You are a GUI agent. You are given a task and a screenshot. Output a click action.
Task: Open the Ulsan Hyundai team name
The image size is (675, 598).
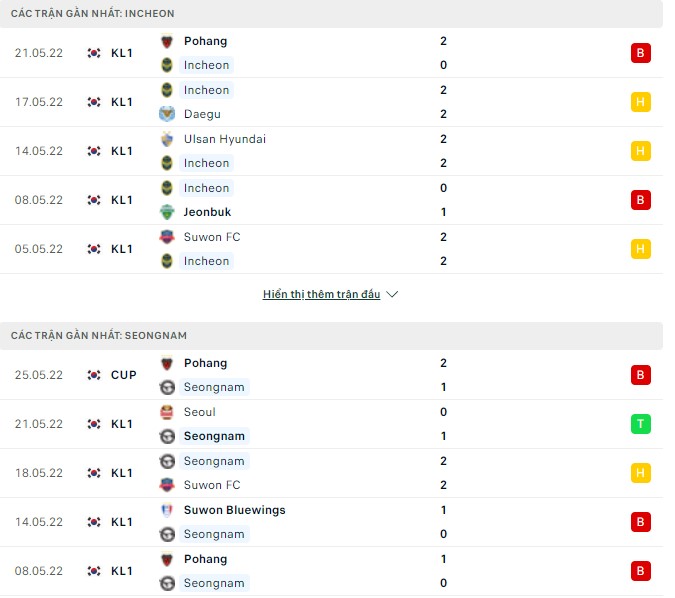[225, 139]
